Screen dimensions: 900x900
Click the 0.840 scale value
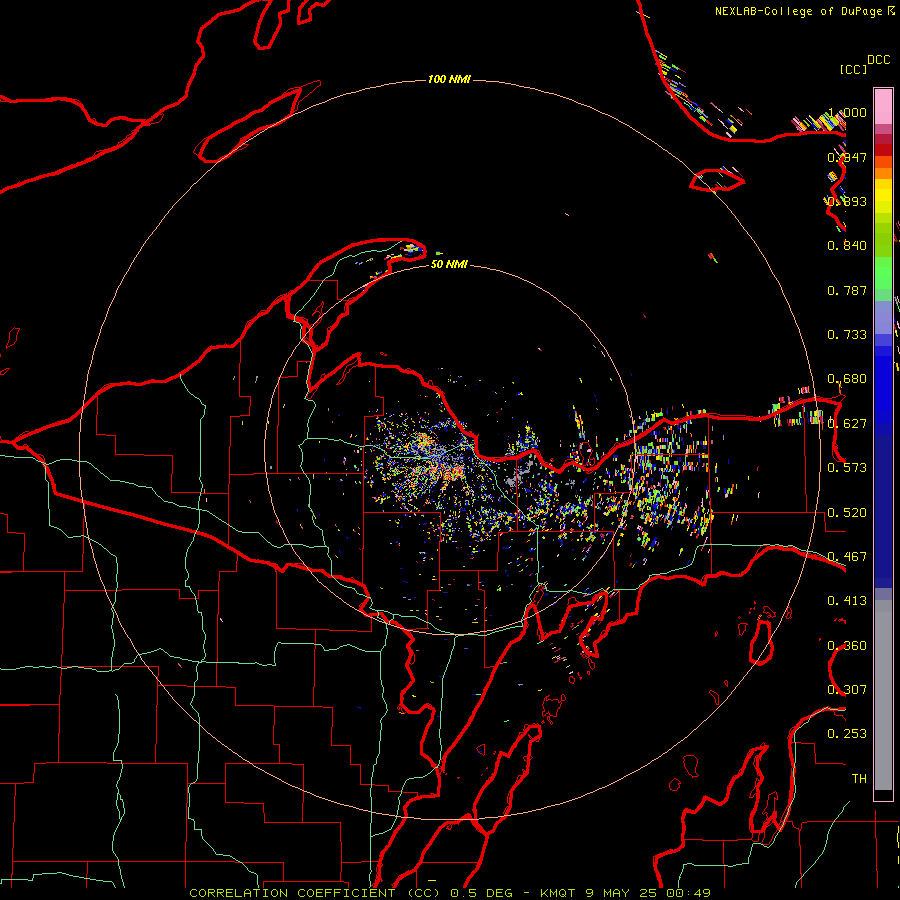click(x=847, y=246)
